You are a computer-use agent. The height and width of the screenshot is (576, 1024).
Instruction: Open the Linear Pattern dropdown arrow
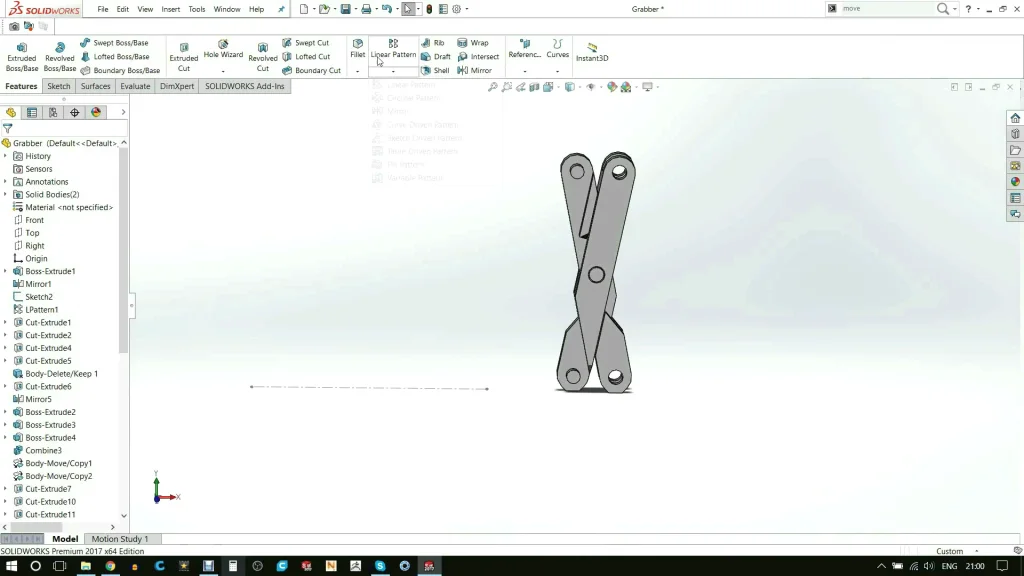pyautogui.click(x=393, y=71)
